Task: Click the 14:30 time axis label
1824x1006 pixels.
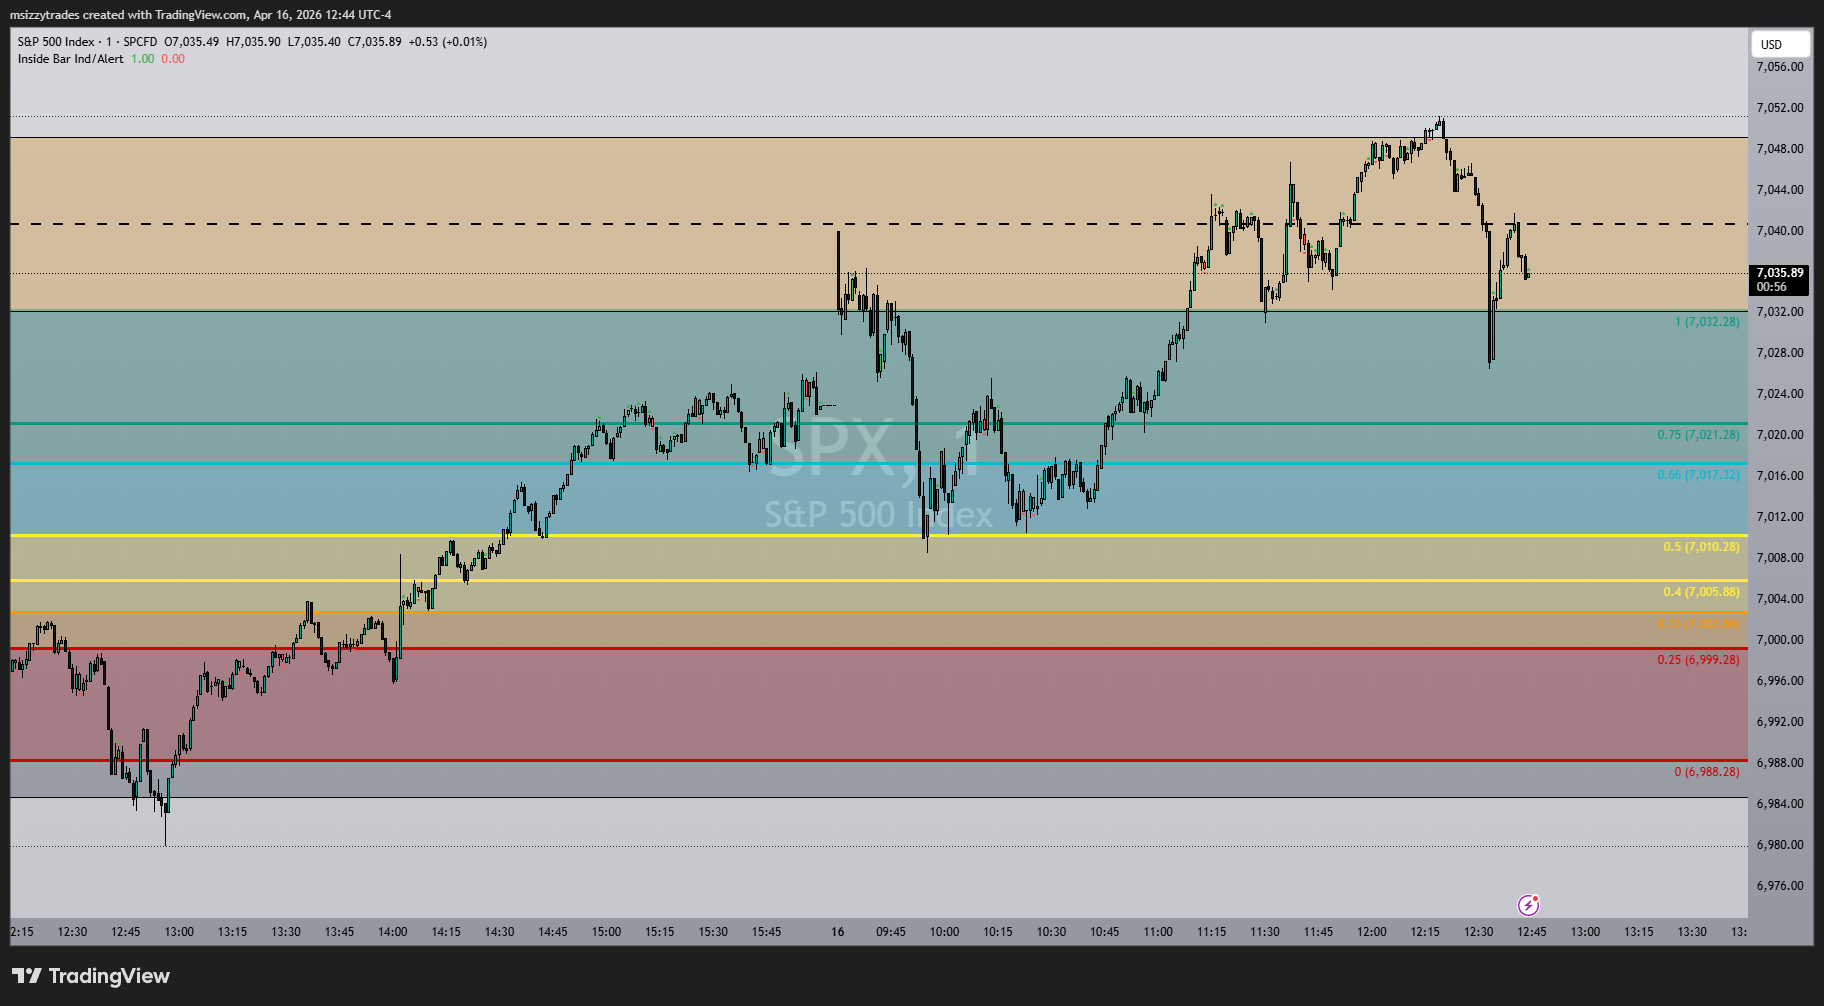Action: click(x=499, y=932)
